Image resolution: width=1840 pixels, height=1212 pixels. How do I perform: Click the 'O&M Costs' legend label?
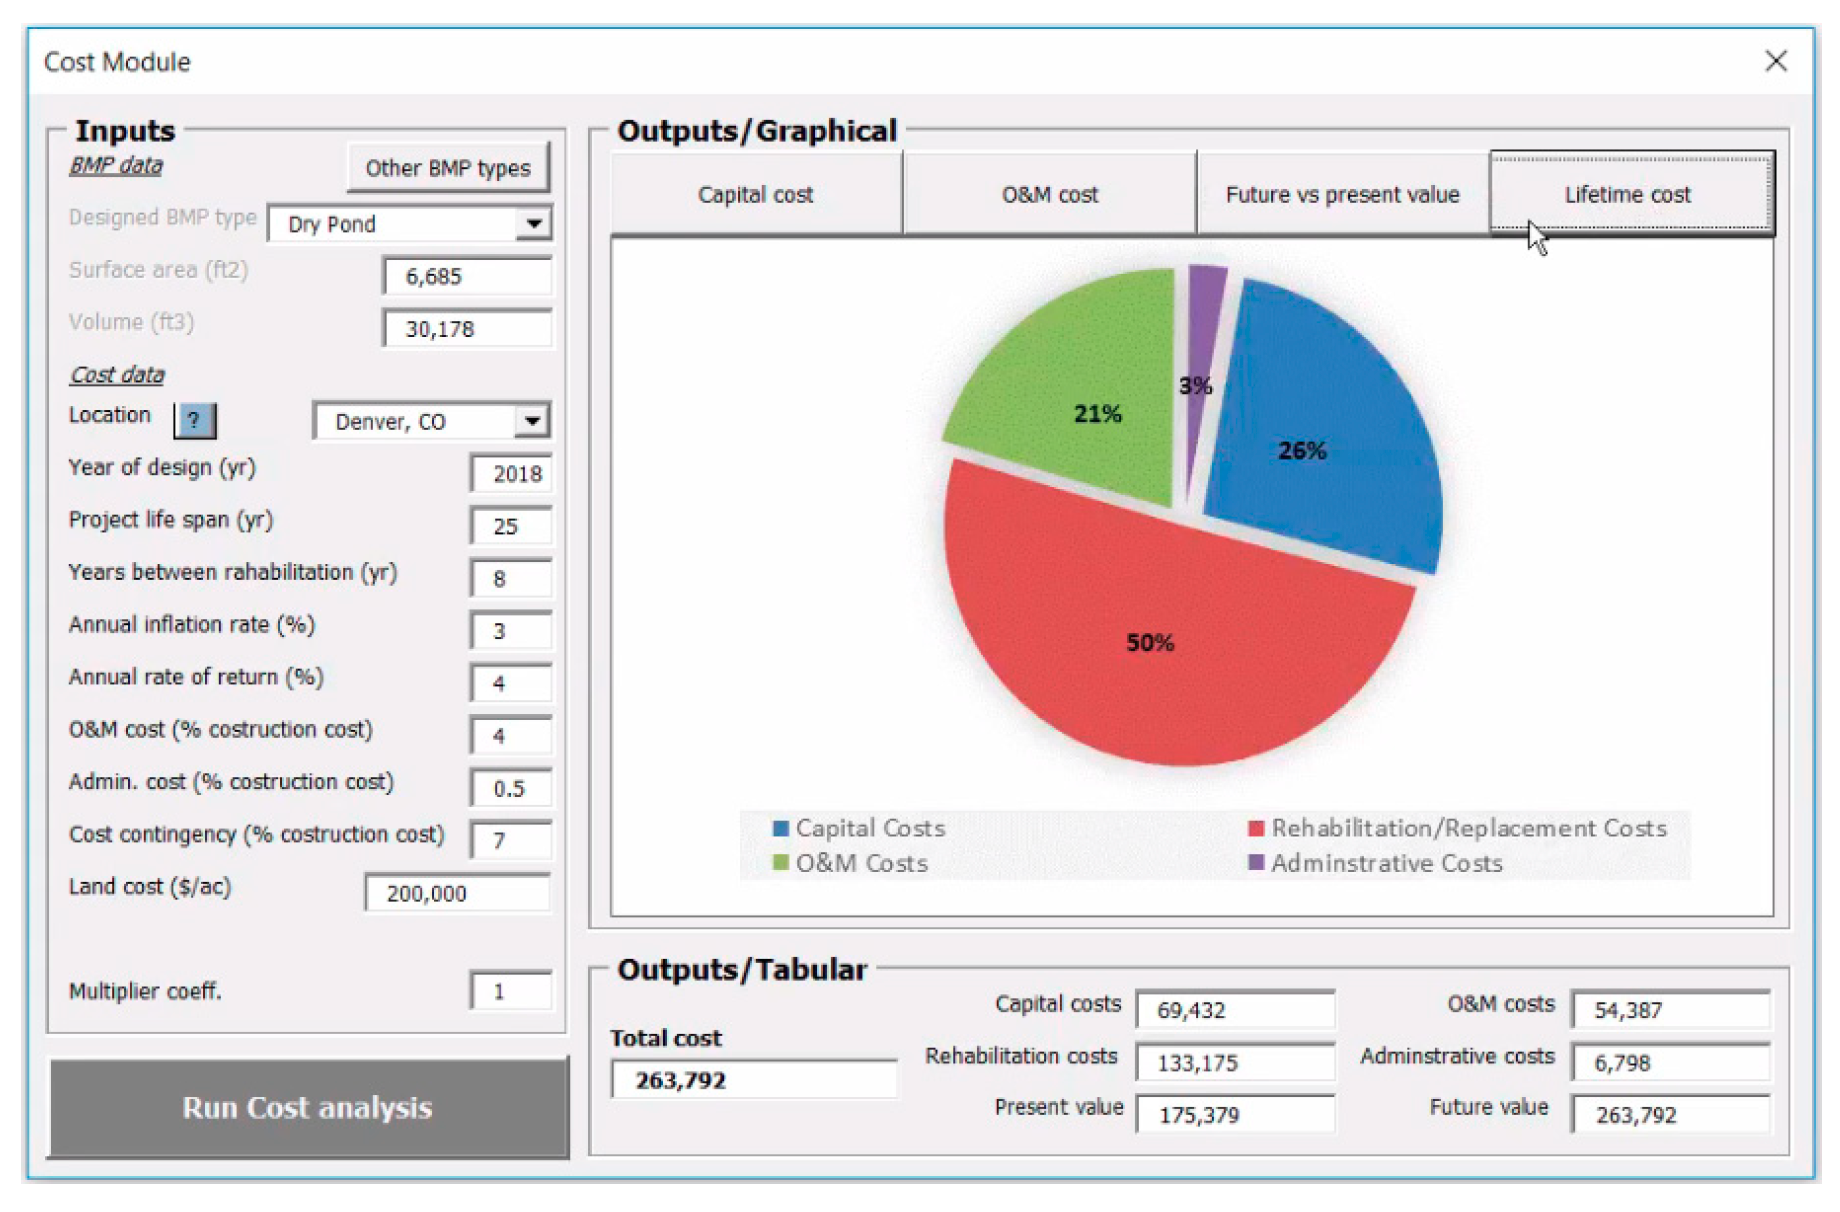coord(862,862)
